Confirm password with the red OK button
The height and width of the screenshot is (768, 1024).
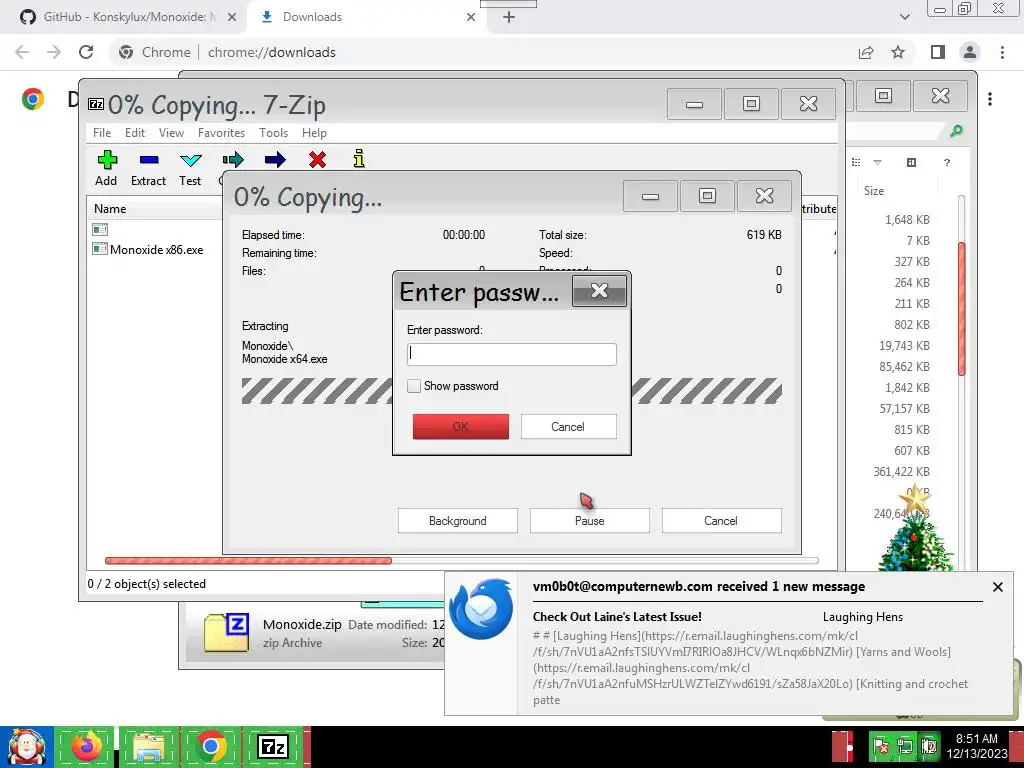460,426
